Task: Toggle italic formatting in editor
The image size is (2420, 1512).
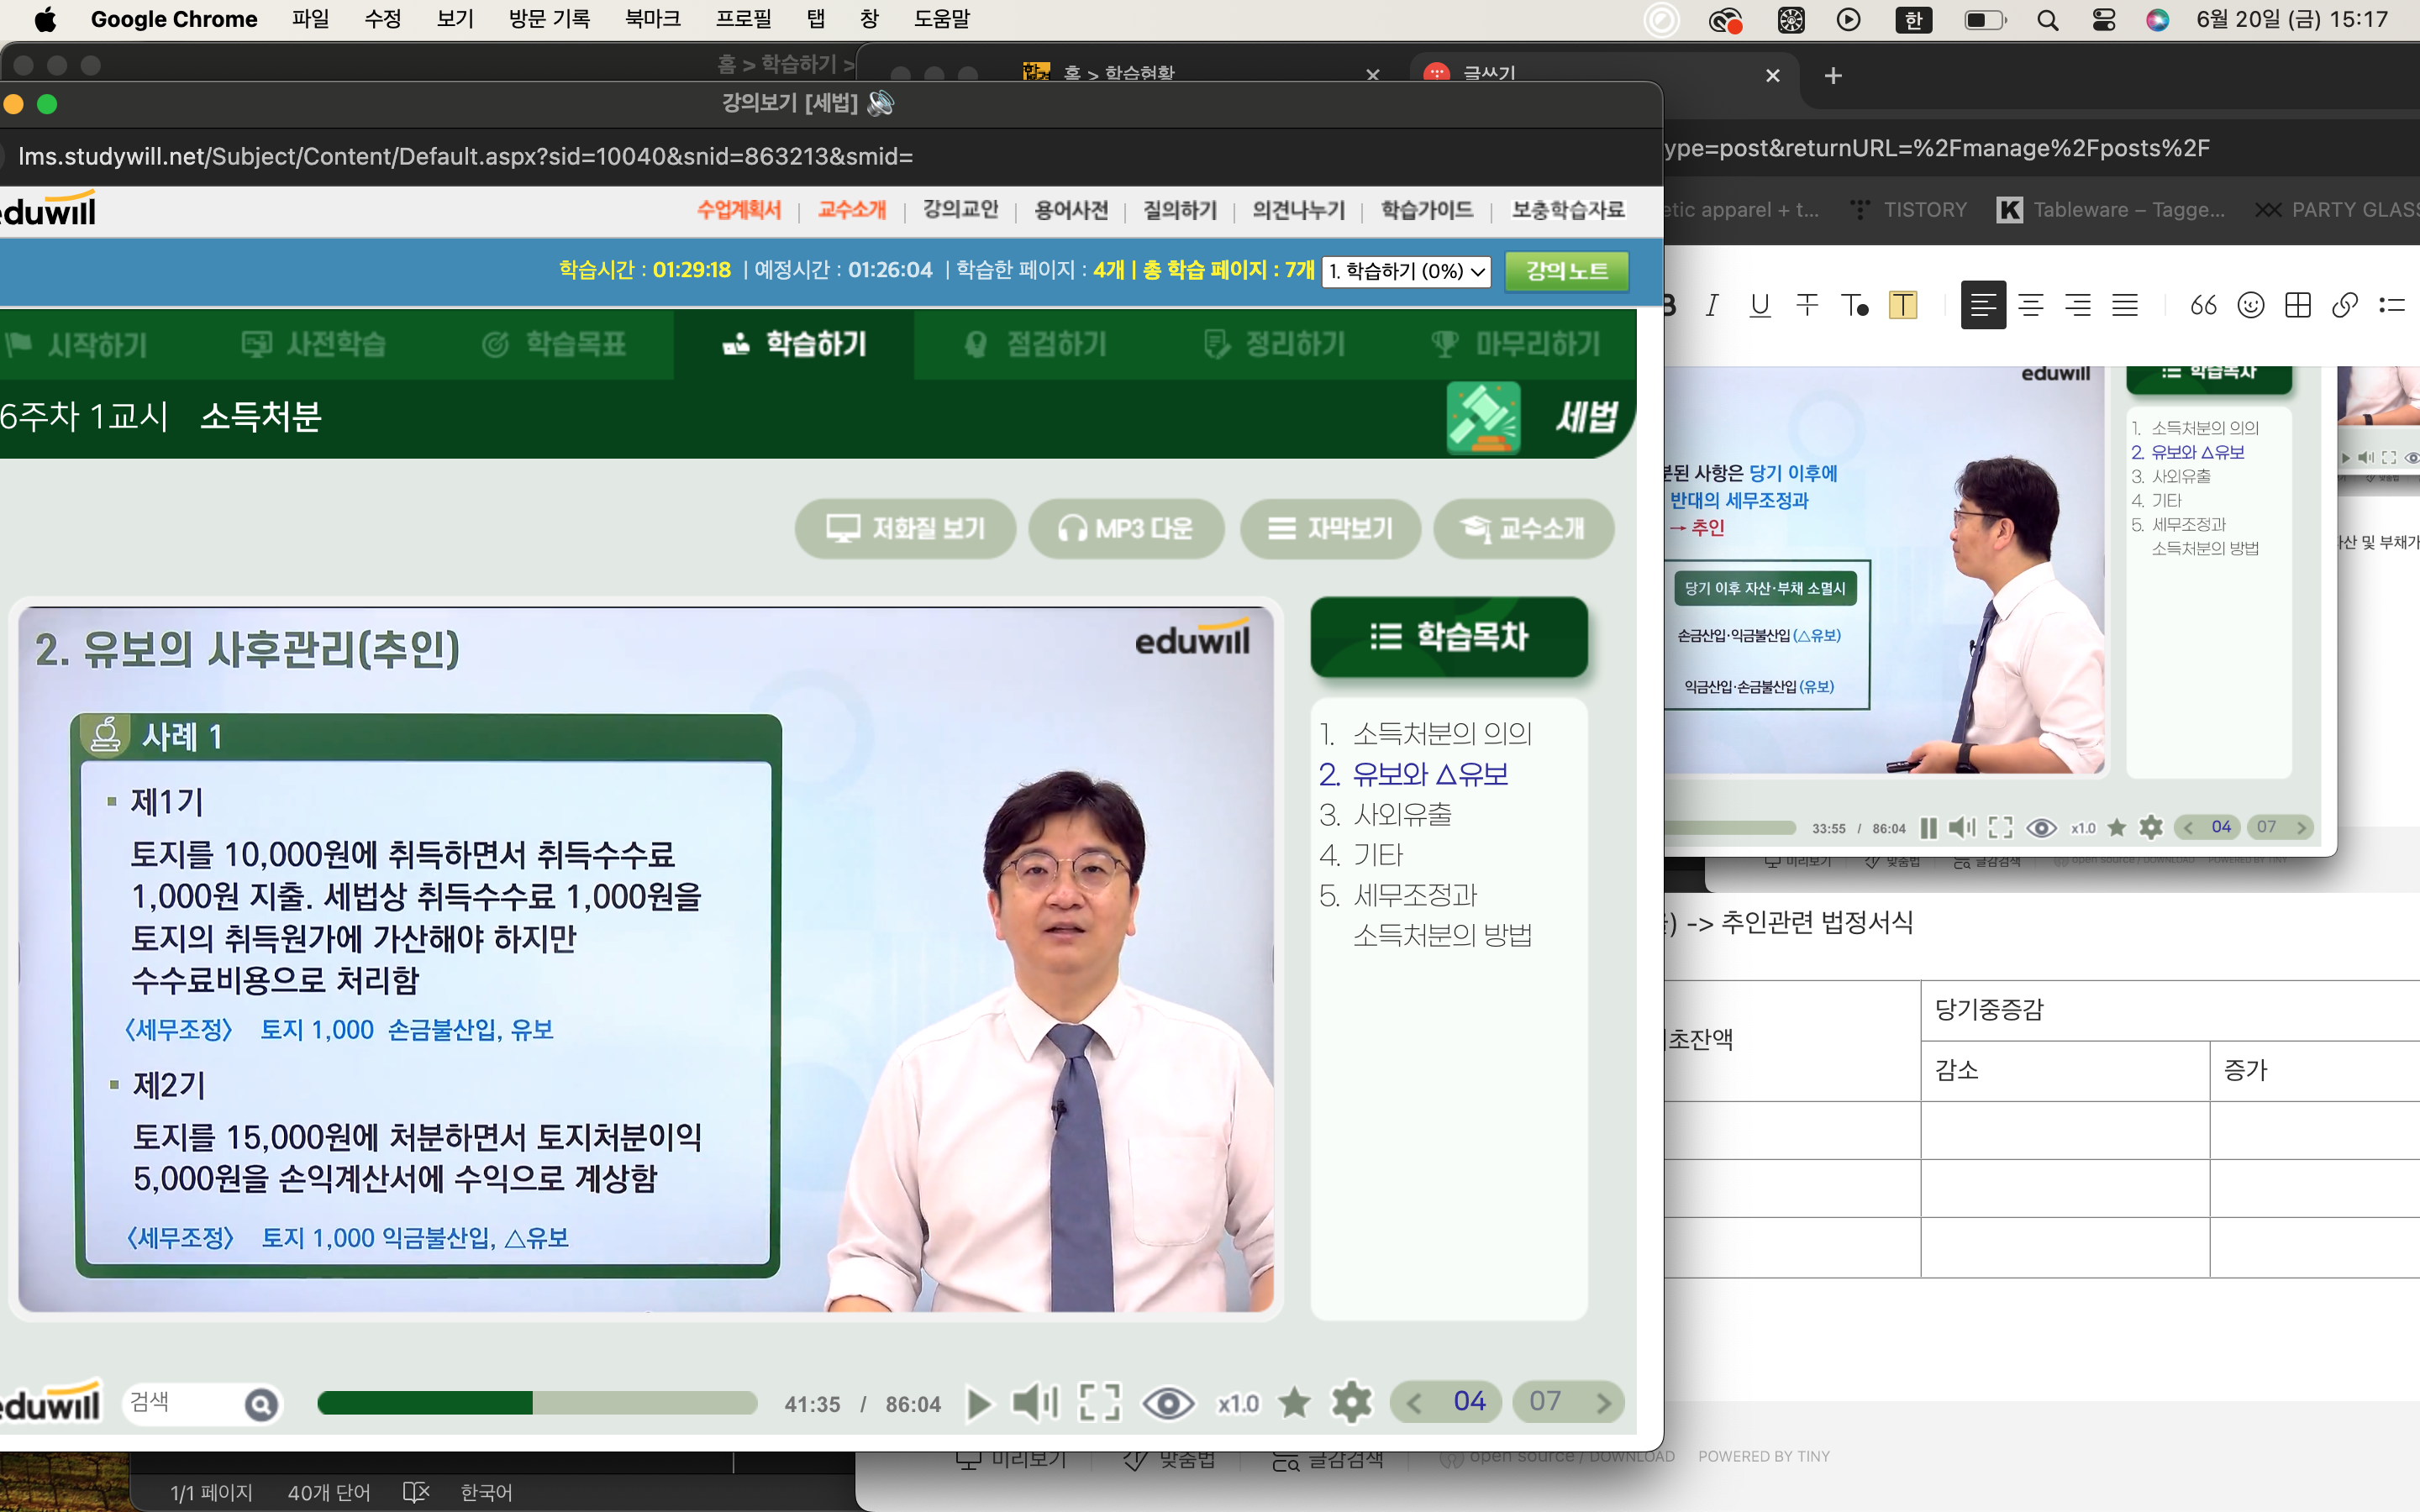Action: click(1712, 305)
